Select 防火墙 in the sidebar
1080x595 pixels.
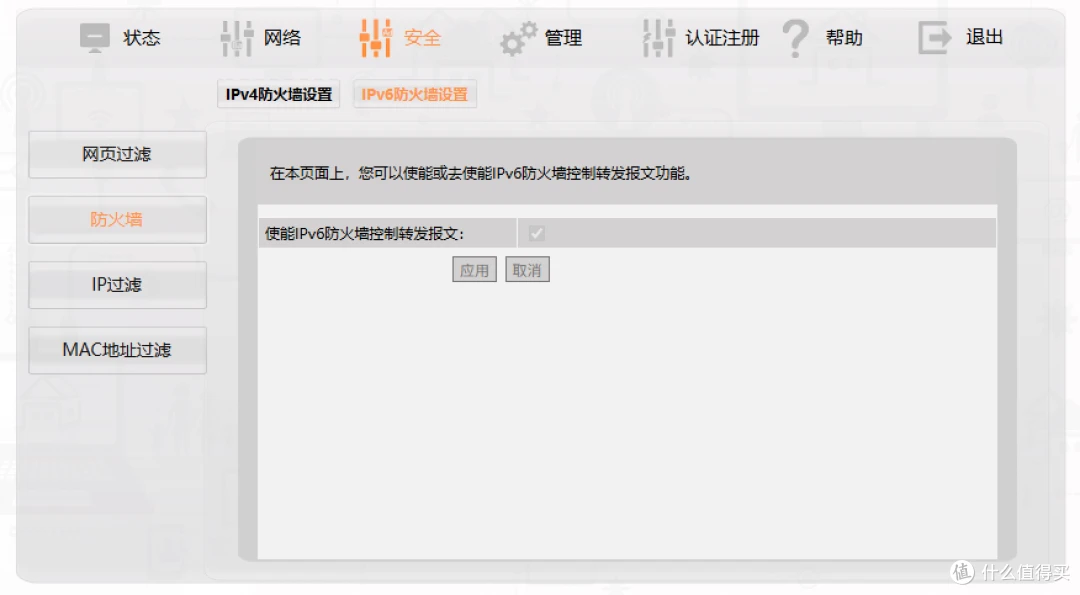[117, 220]
